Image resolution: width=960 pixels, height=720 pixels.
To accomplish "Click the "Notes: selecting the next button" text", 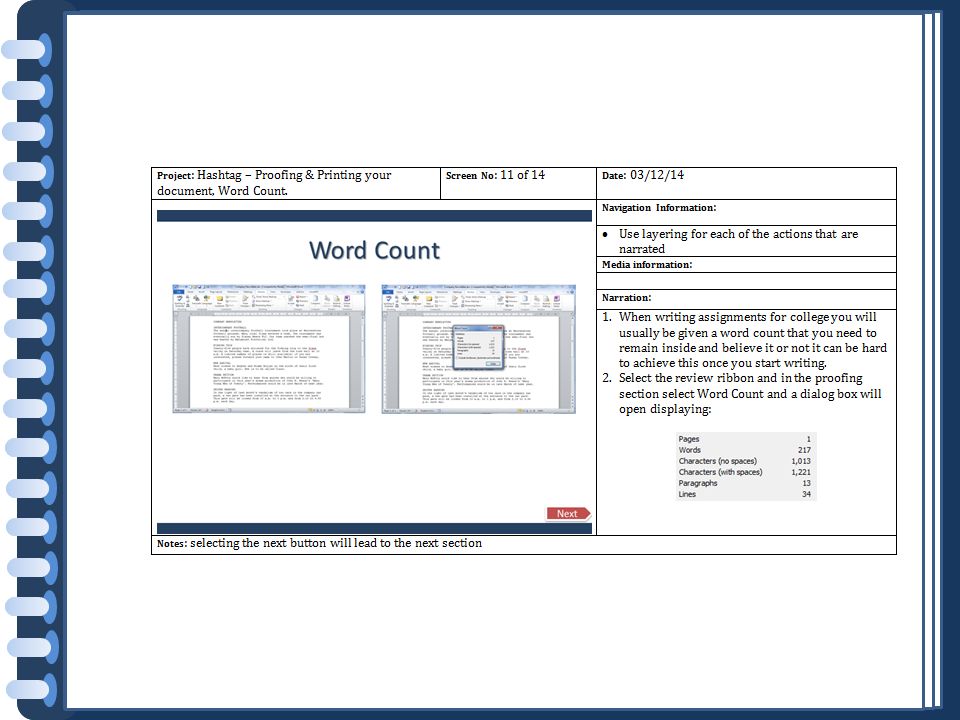I will tap(319, 543).
